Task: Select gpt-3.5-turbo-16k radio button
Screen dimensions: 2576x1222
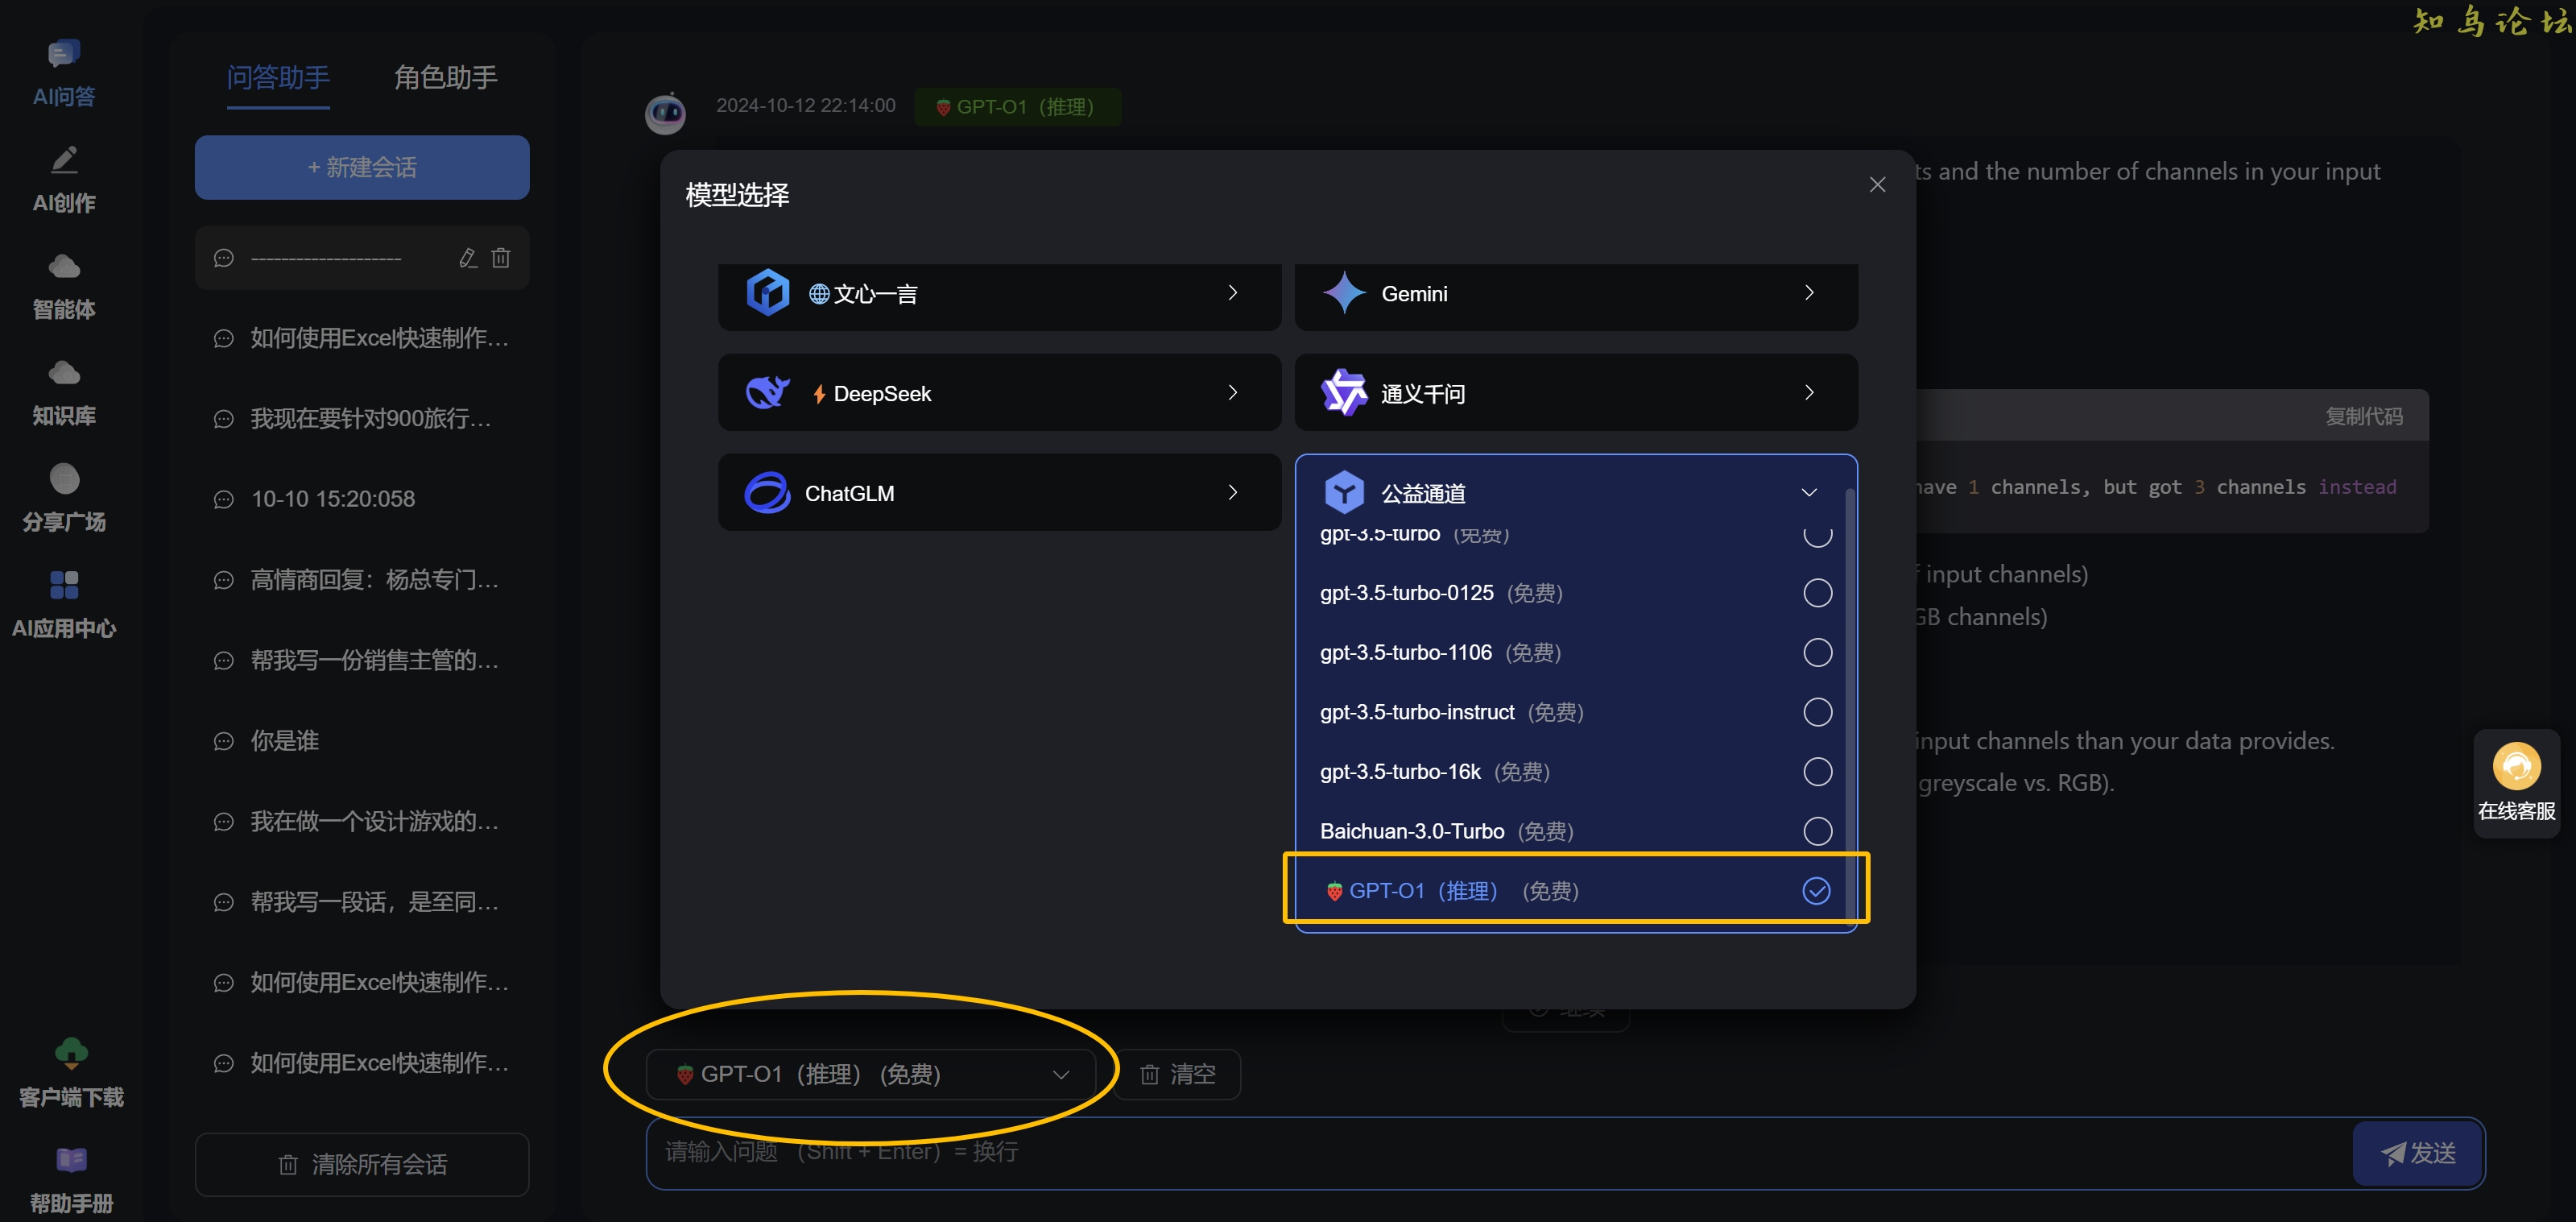Action: tap(1817, 772)
